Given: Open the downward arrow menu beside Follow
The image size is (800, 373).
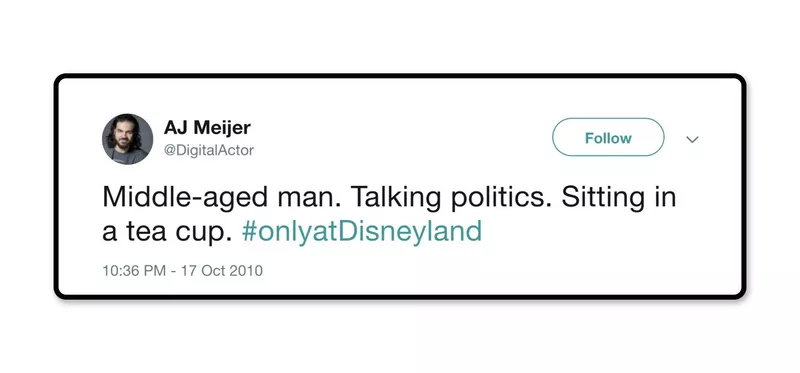Looking at the screenshot, I should click(692, 139).
